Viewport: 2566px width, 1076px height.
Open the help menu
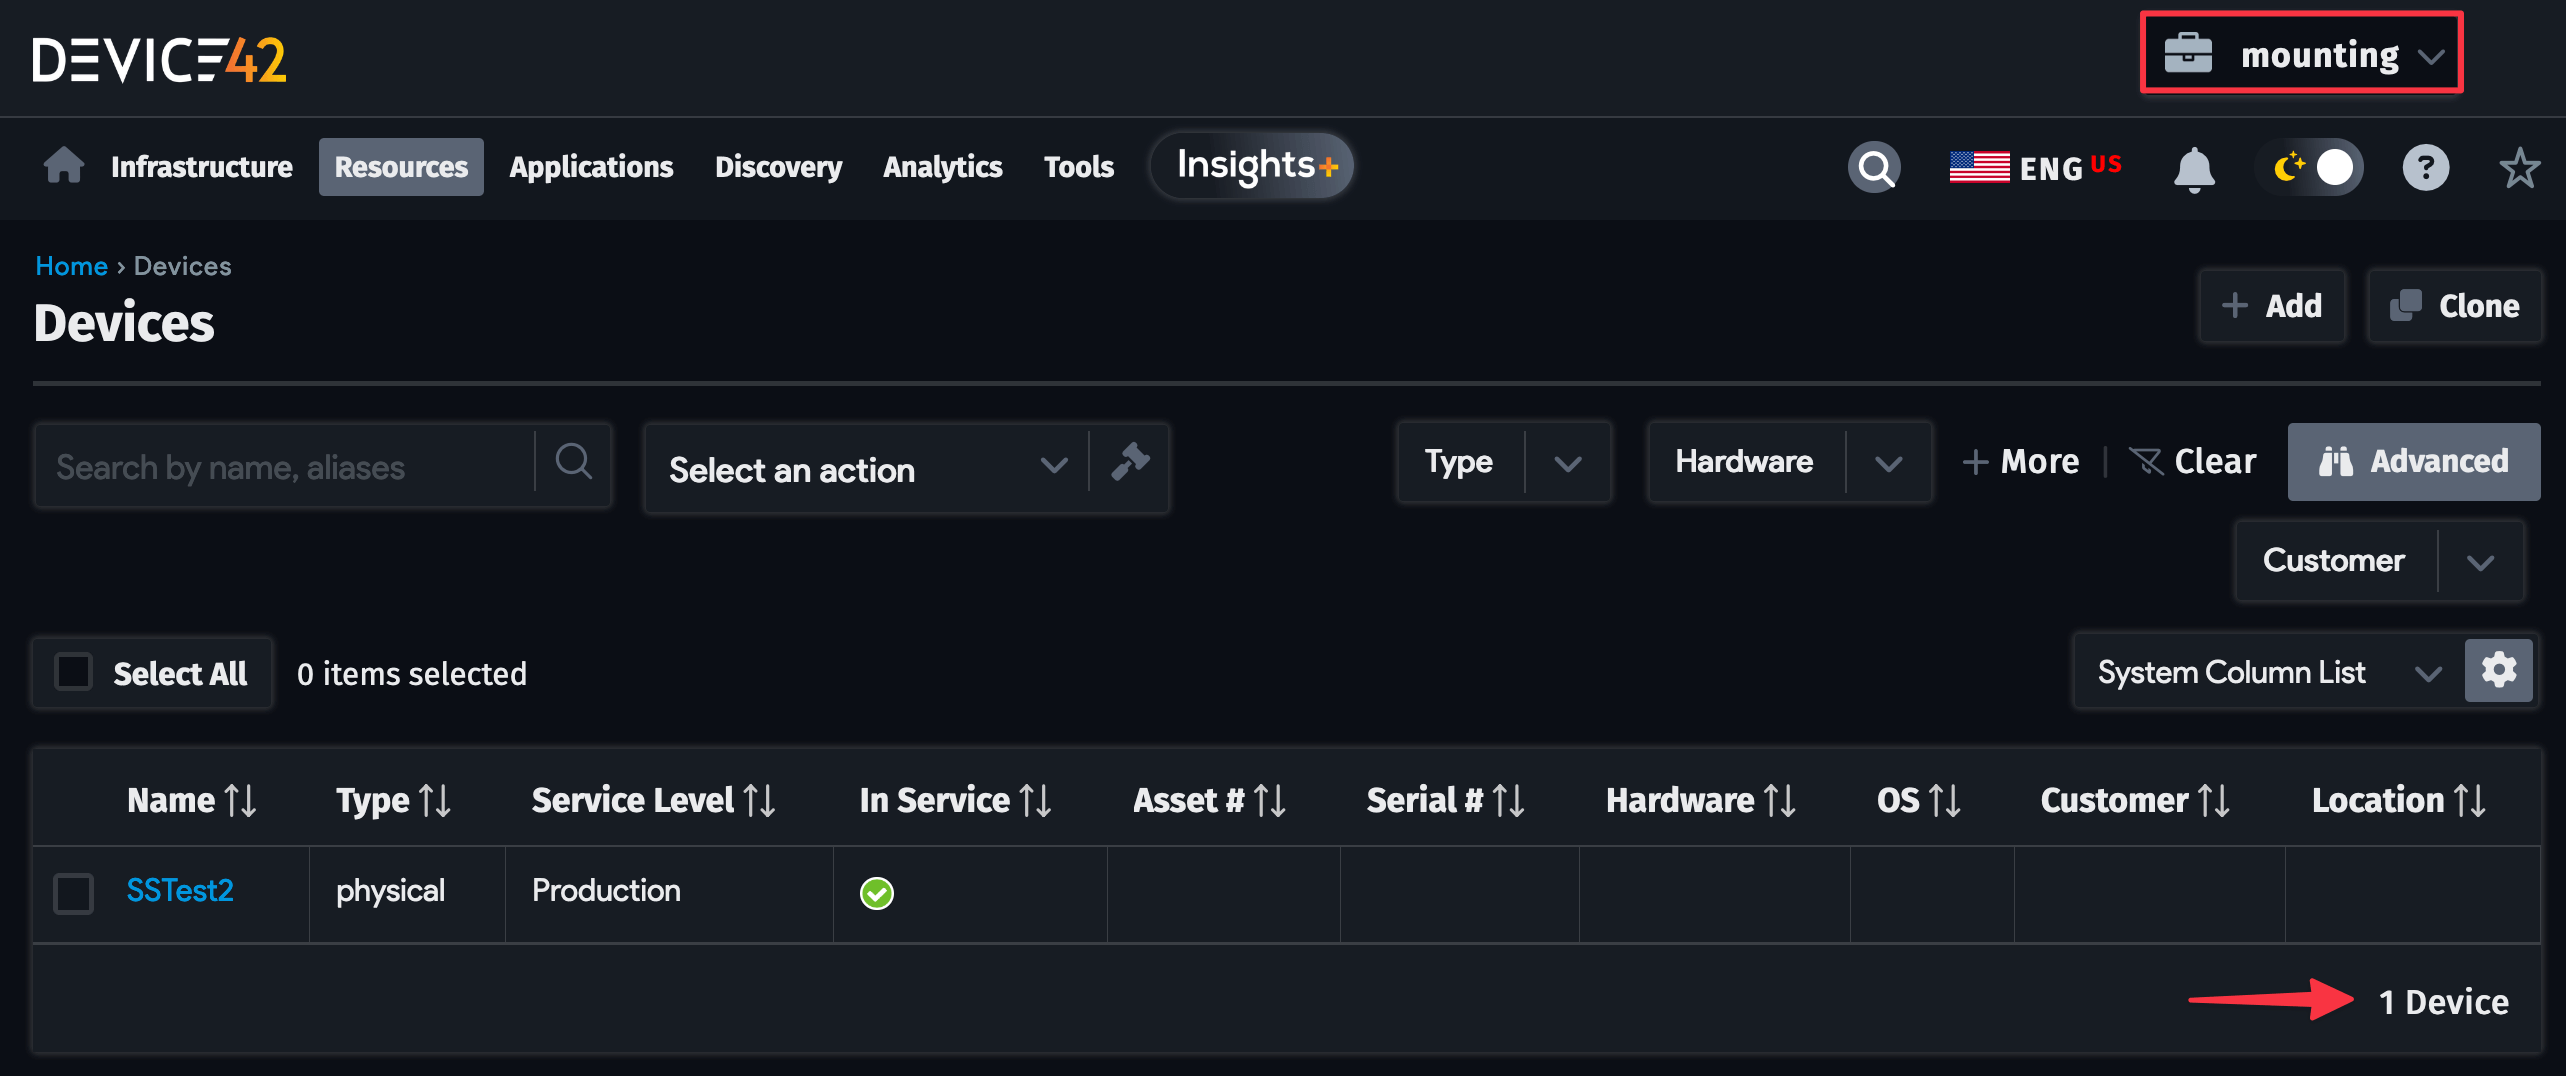tap(2426, 167)
